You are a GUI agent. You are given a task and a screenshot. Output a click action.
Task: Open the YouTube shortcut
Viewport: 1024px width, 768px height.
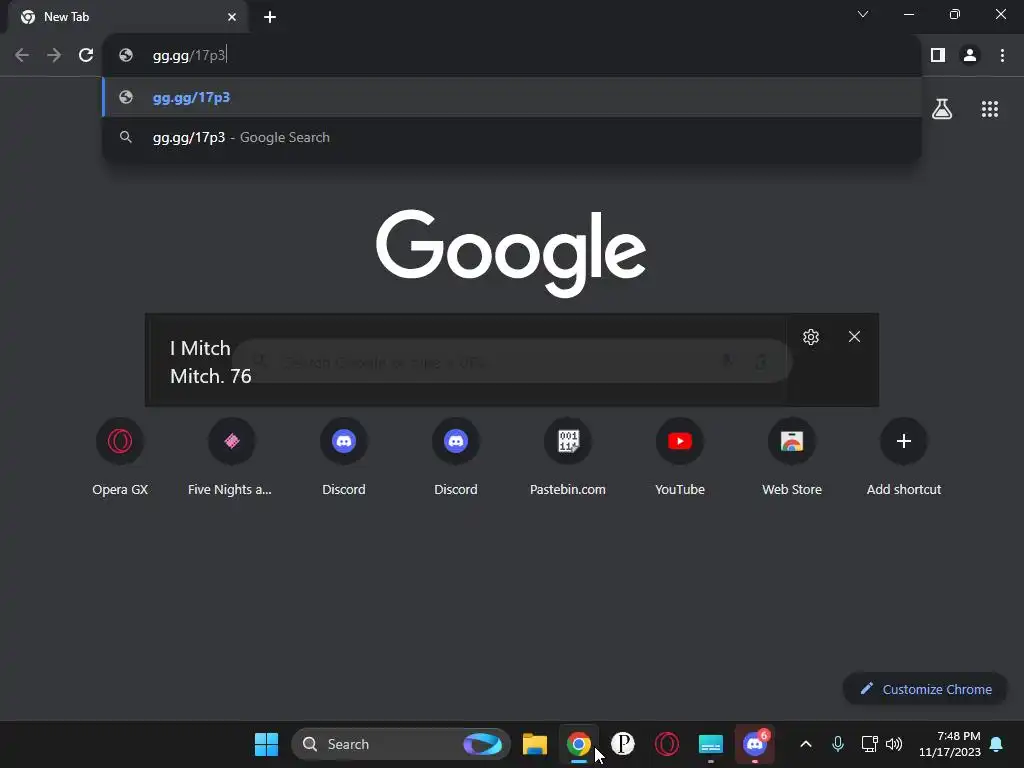point(680,457)
